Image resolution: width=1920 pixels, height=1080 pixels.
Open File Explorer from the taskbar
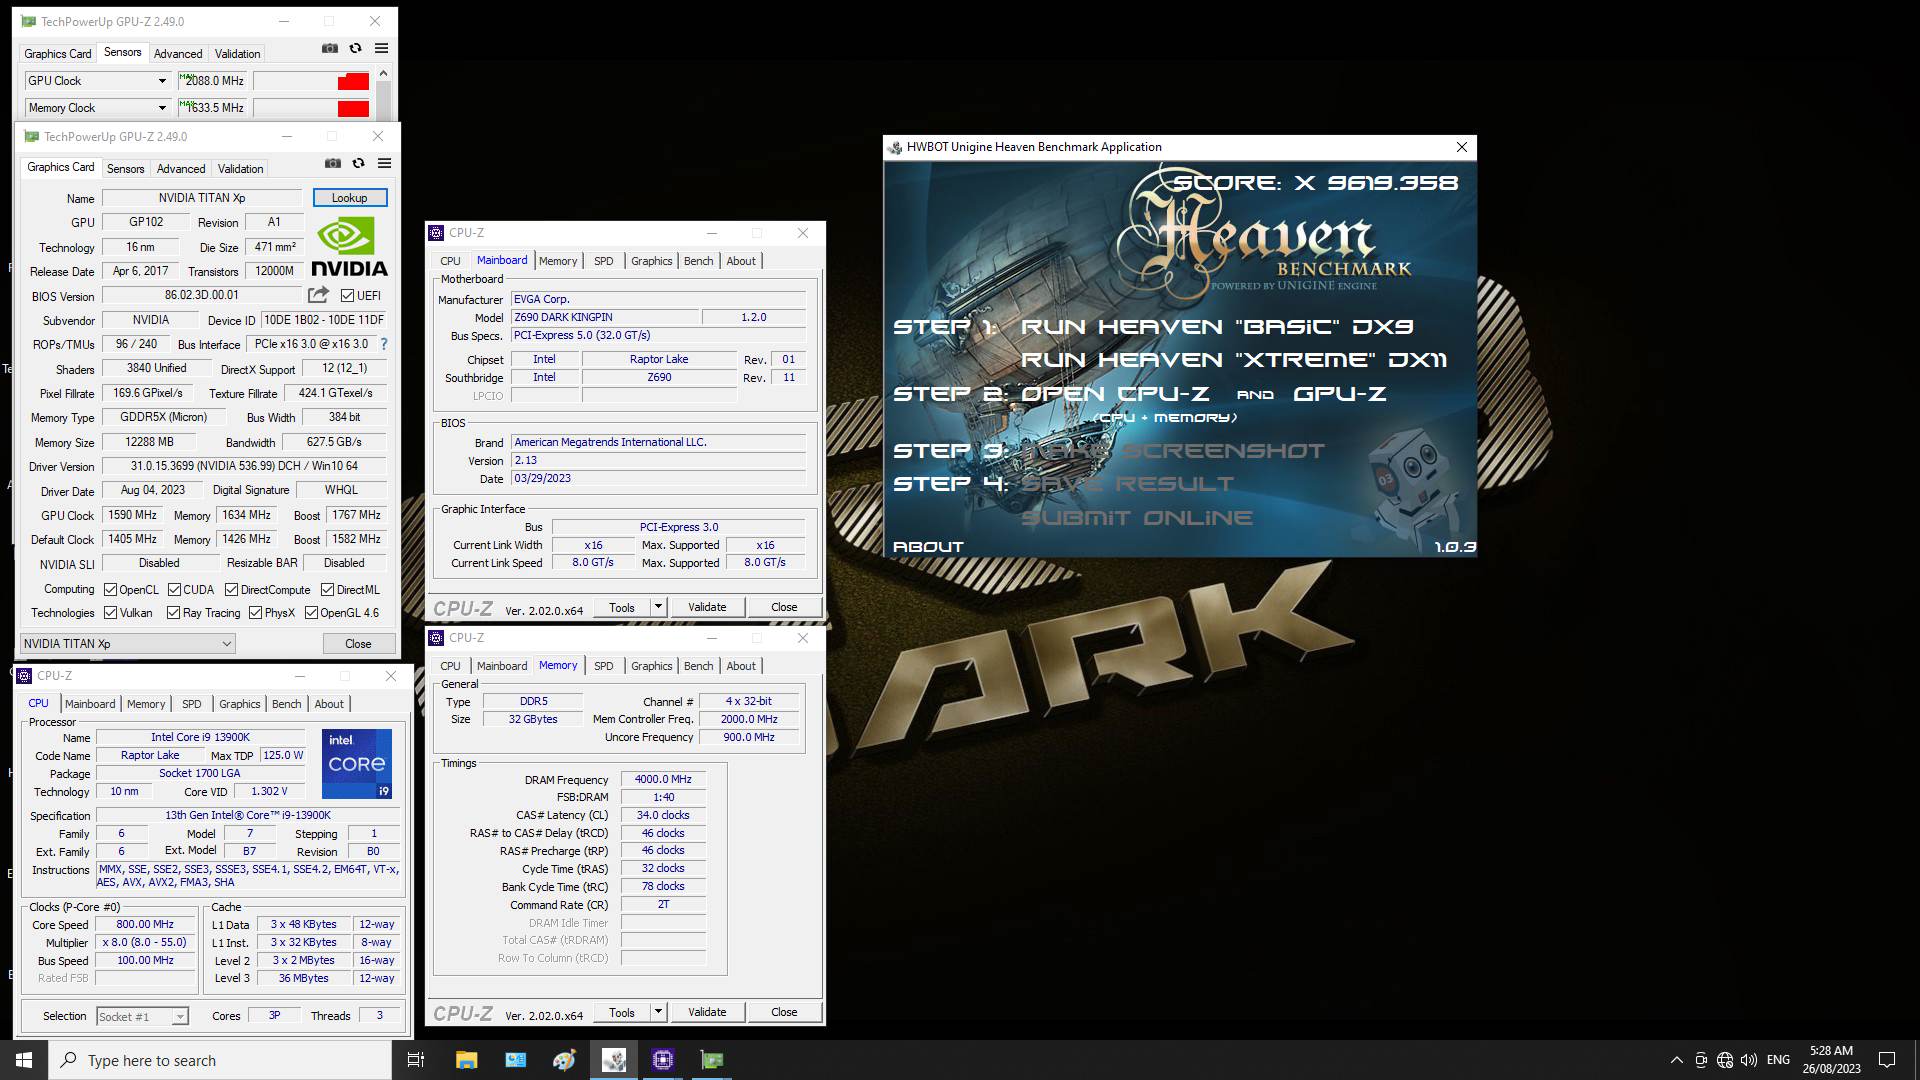[x=466, y=1060]
